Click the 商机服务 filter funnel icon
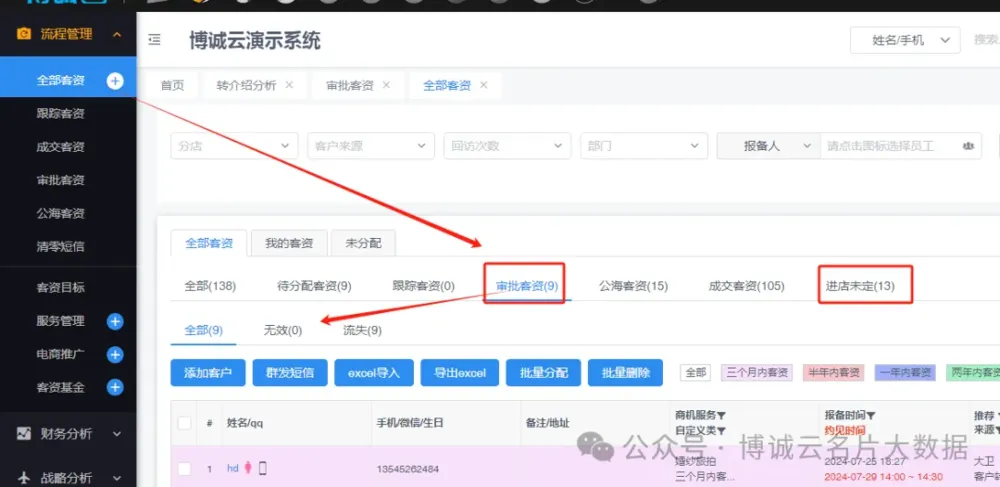The height and width of the screenshot is (487, 1000). click(x=722, y=416)
